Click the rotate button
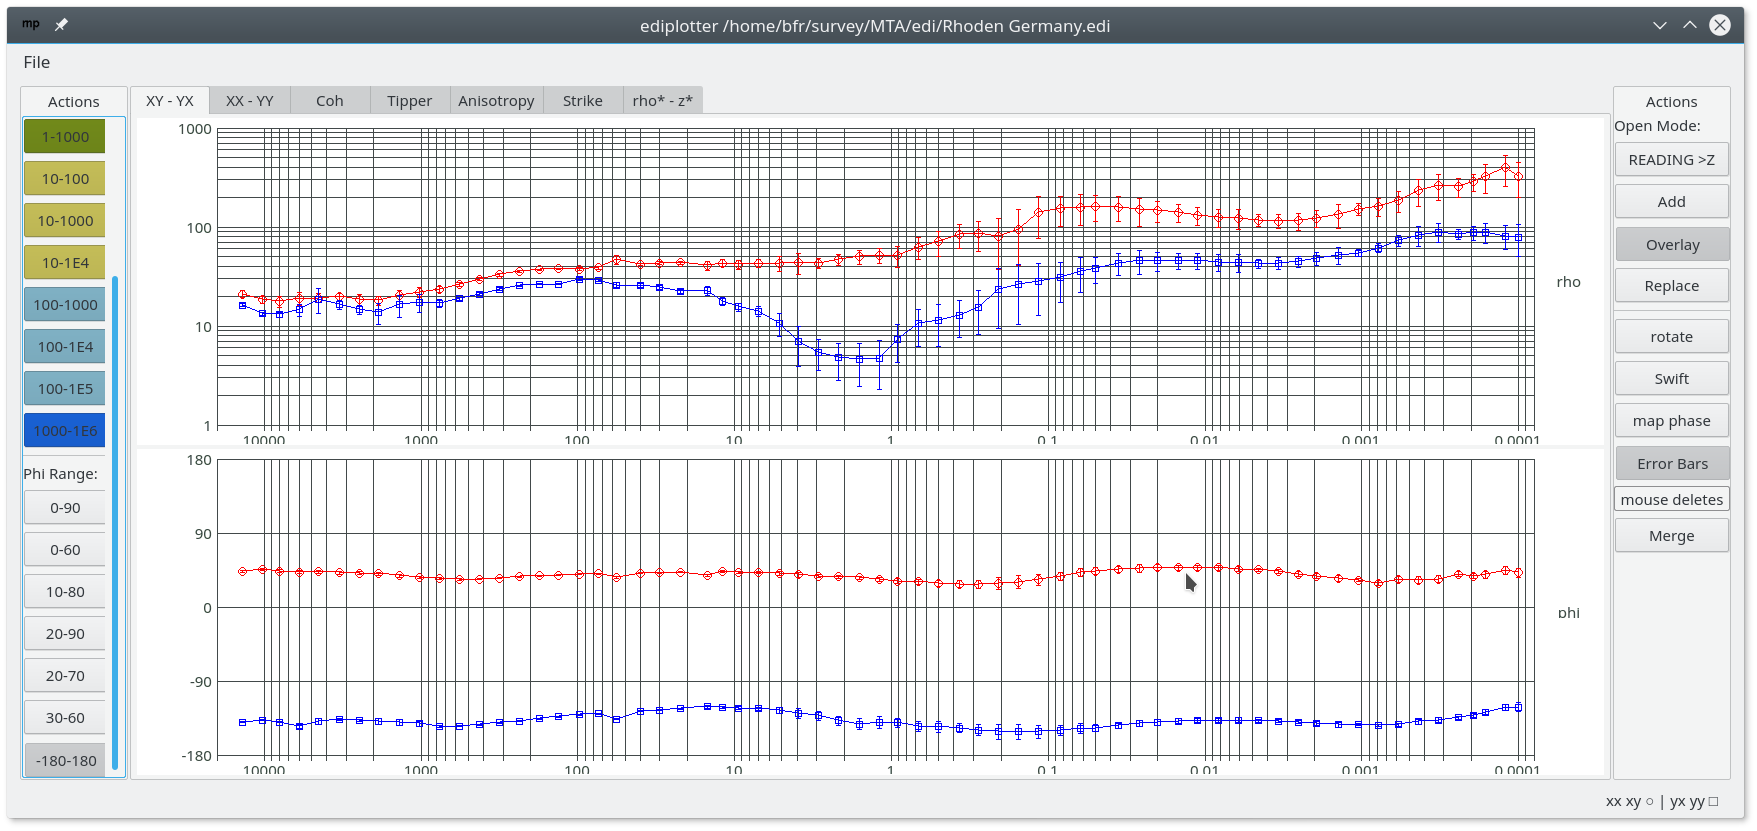The width and height of the screenshot is (1757, 831). tap(1671, 337)
